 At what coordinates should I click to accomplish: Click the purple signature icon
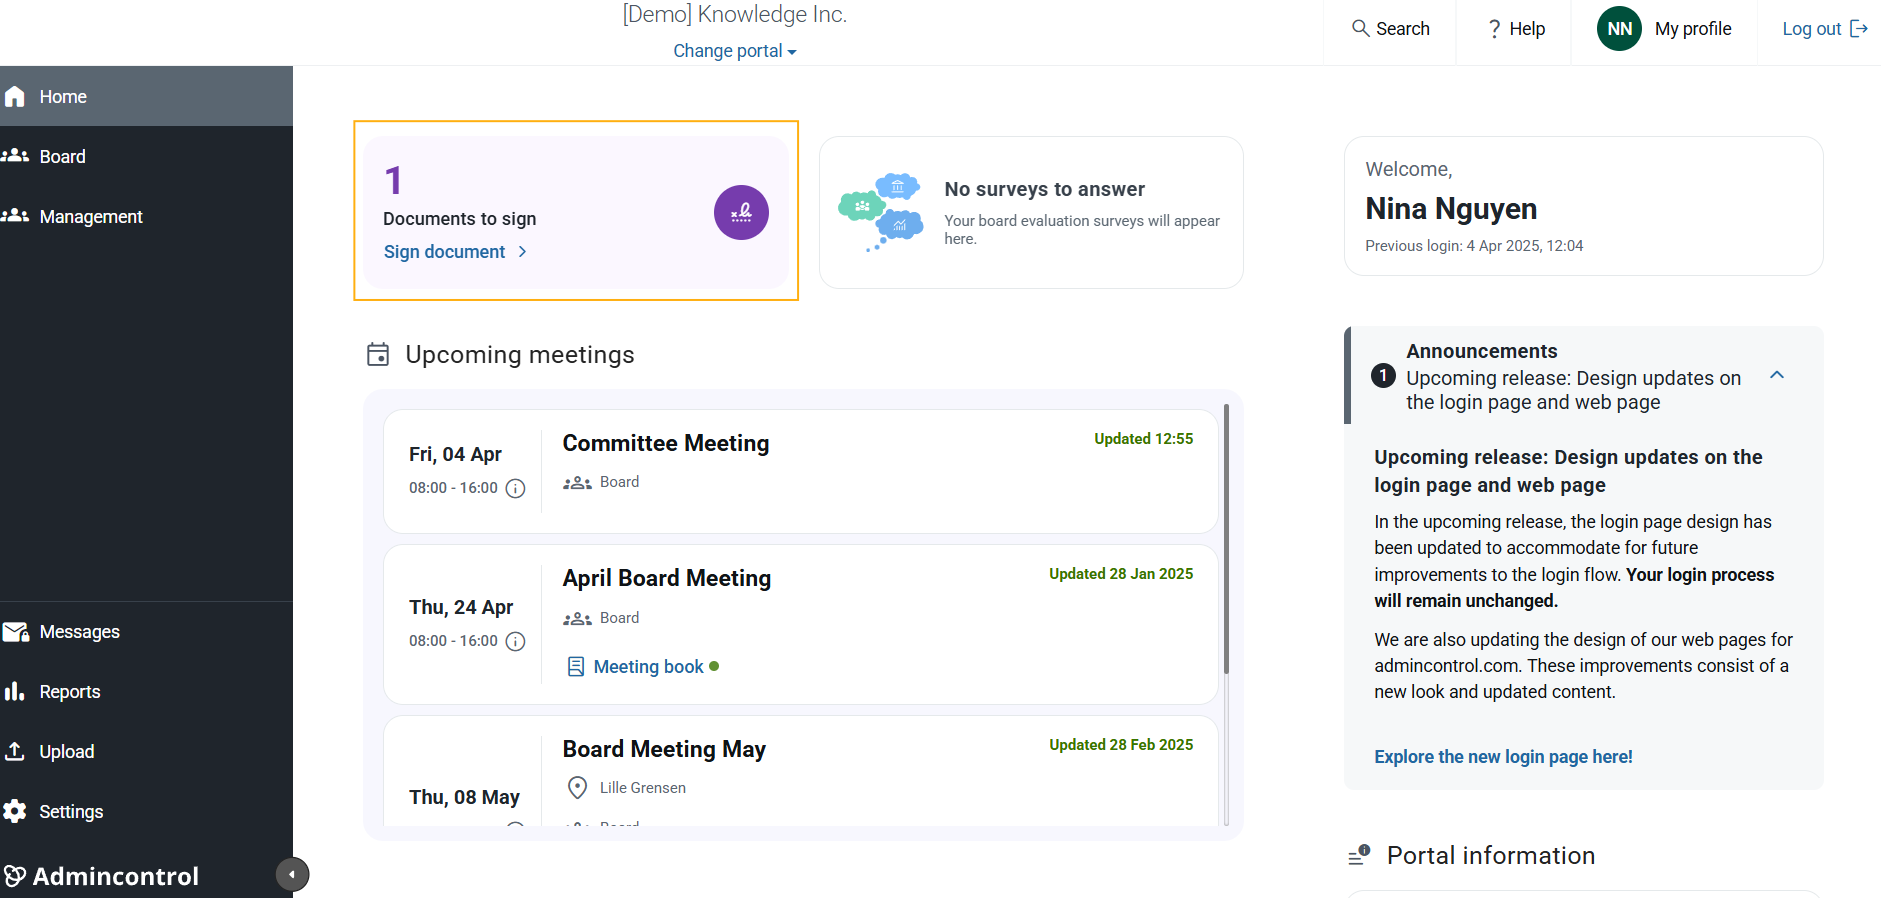(741, 212)
